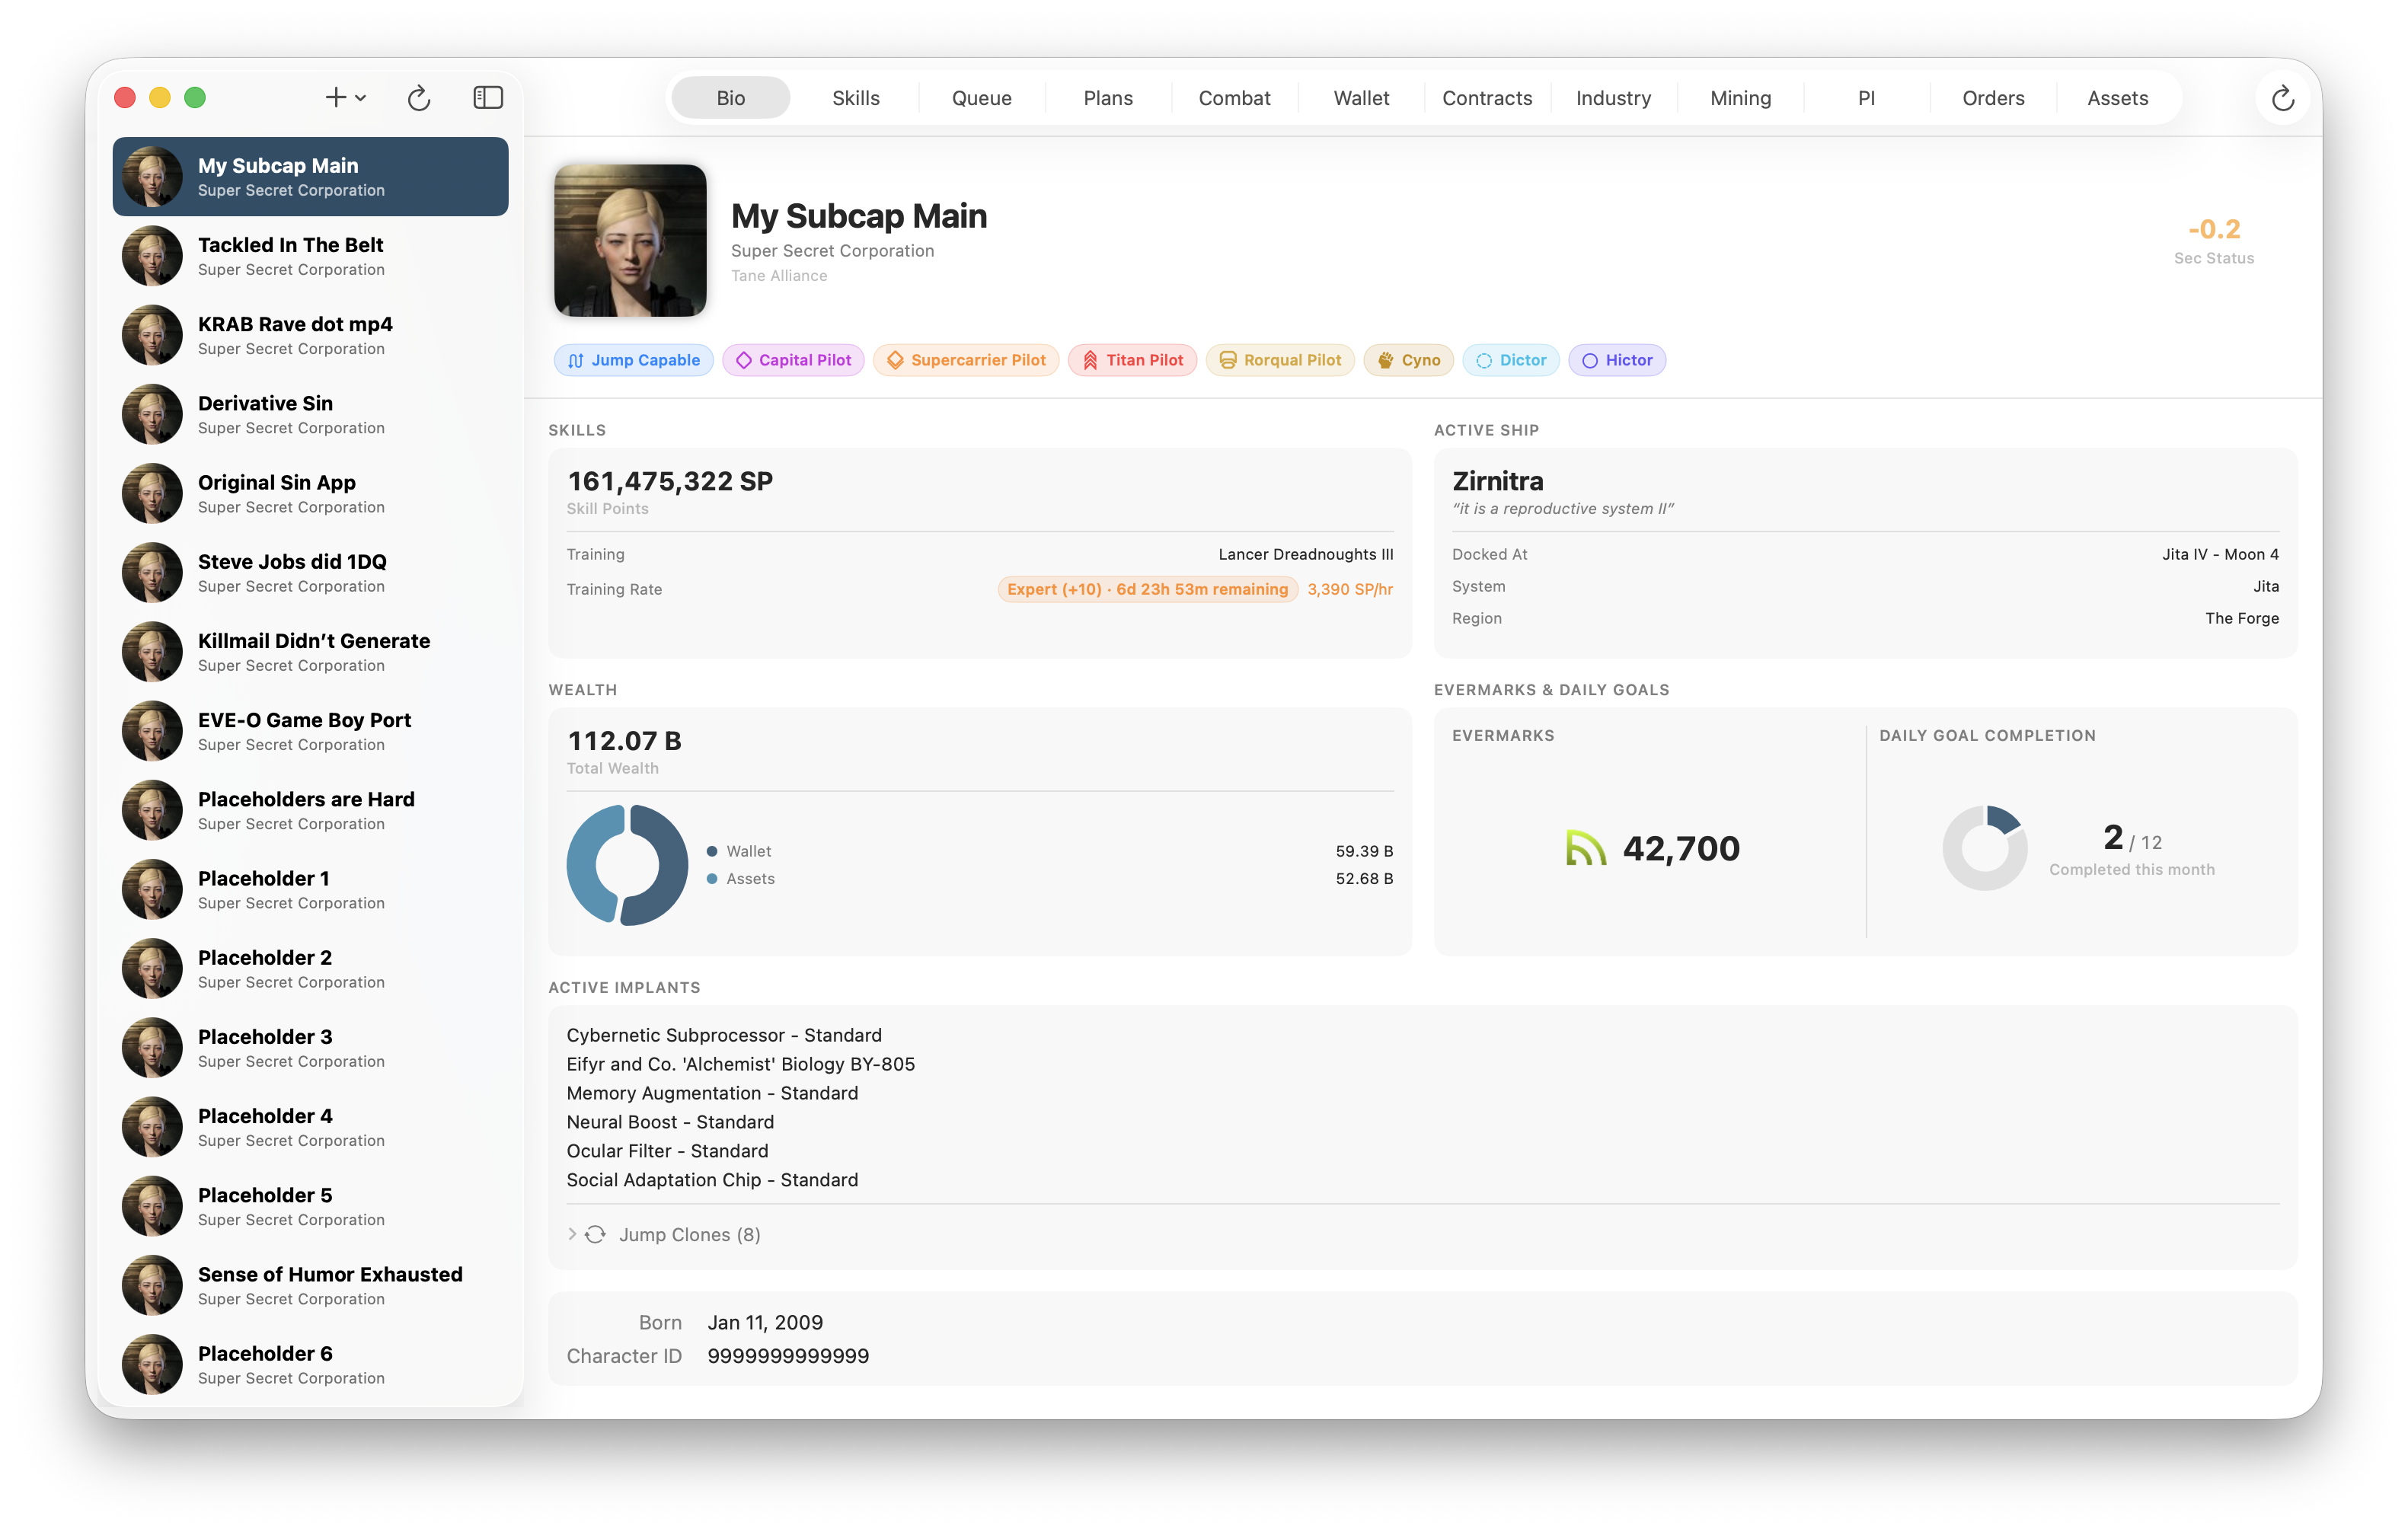Screen dimensions: 2408x1532
Task: Click the Assets legend dot
Action: (712, 878)
